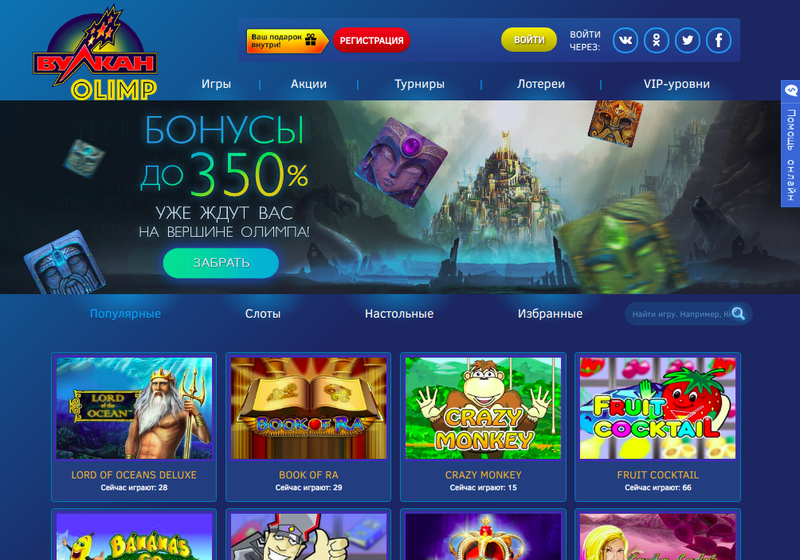Switch to the Слоты tab

[x=263, y=314]
